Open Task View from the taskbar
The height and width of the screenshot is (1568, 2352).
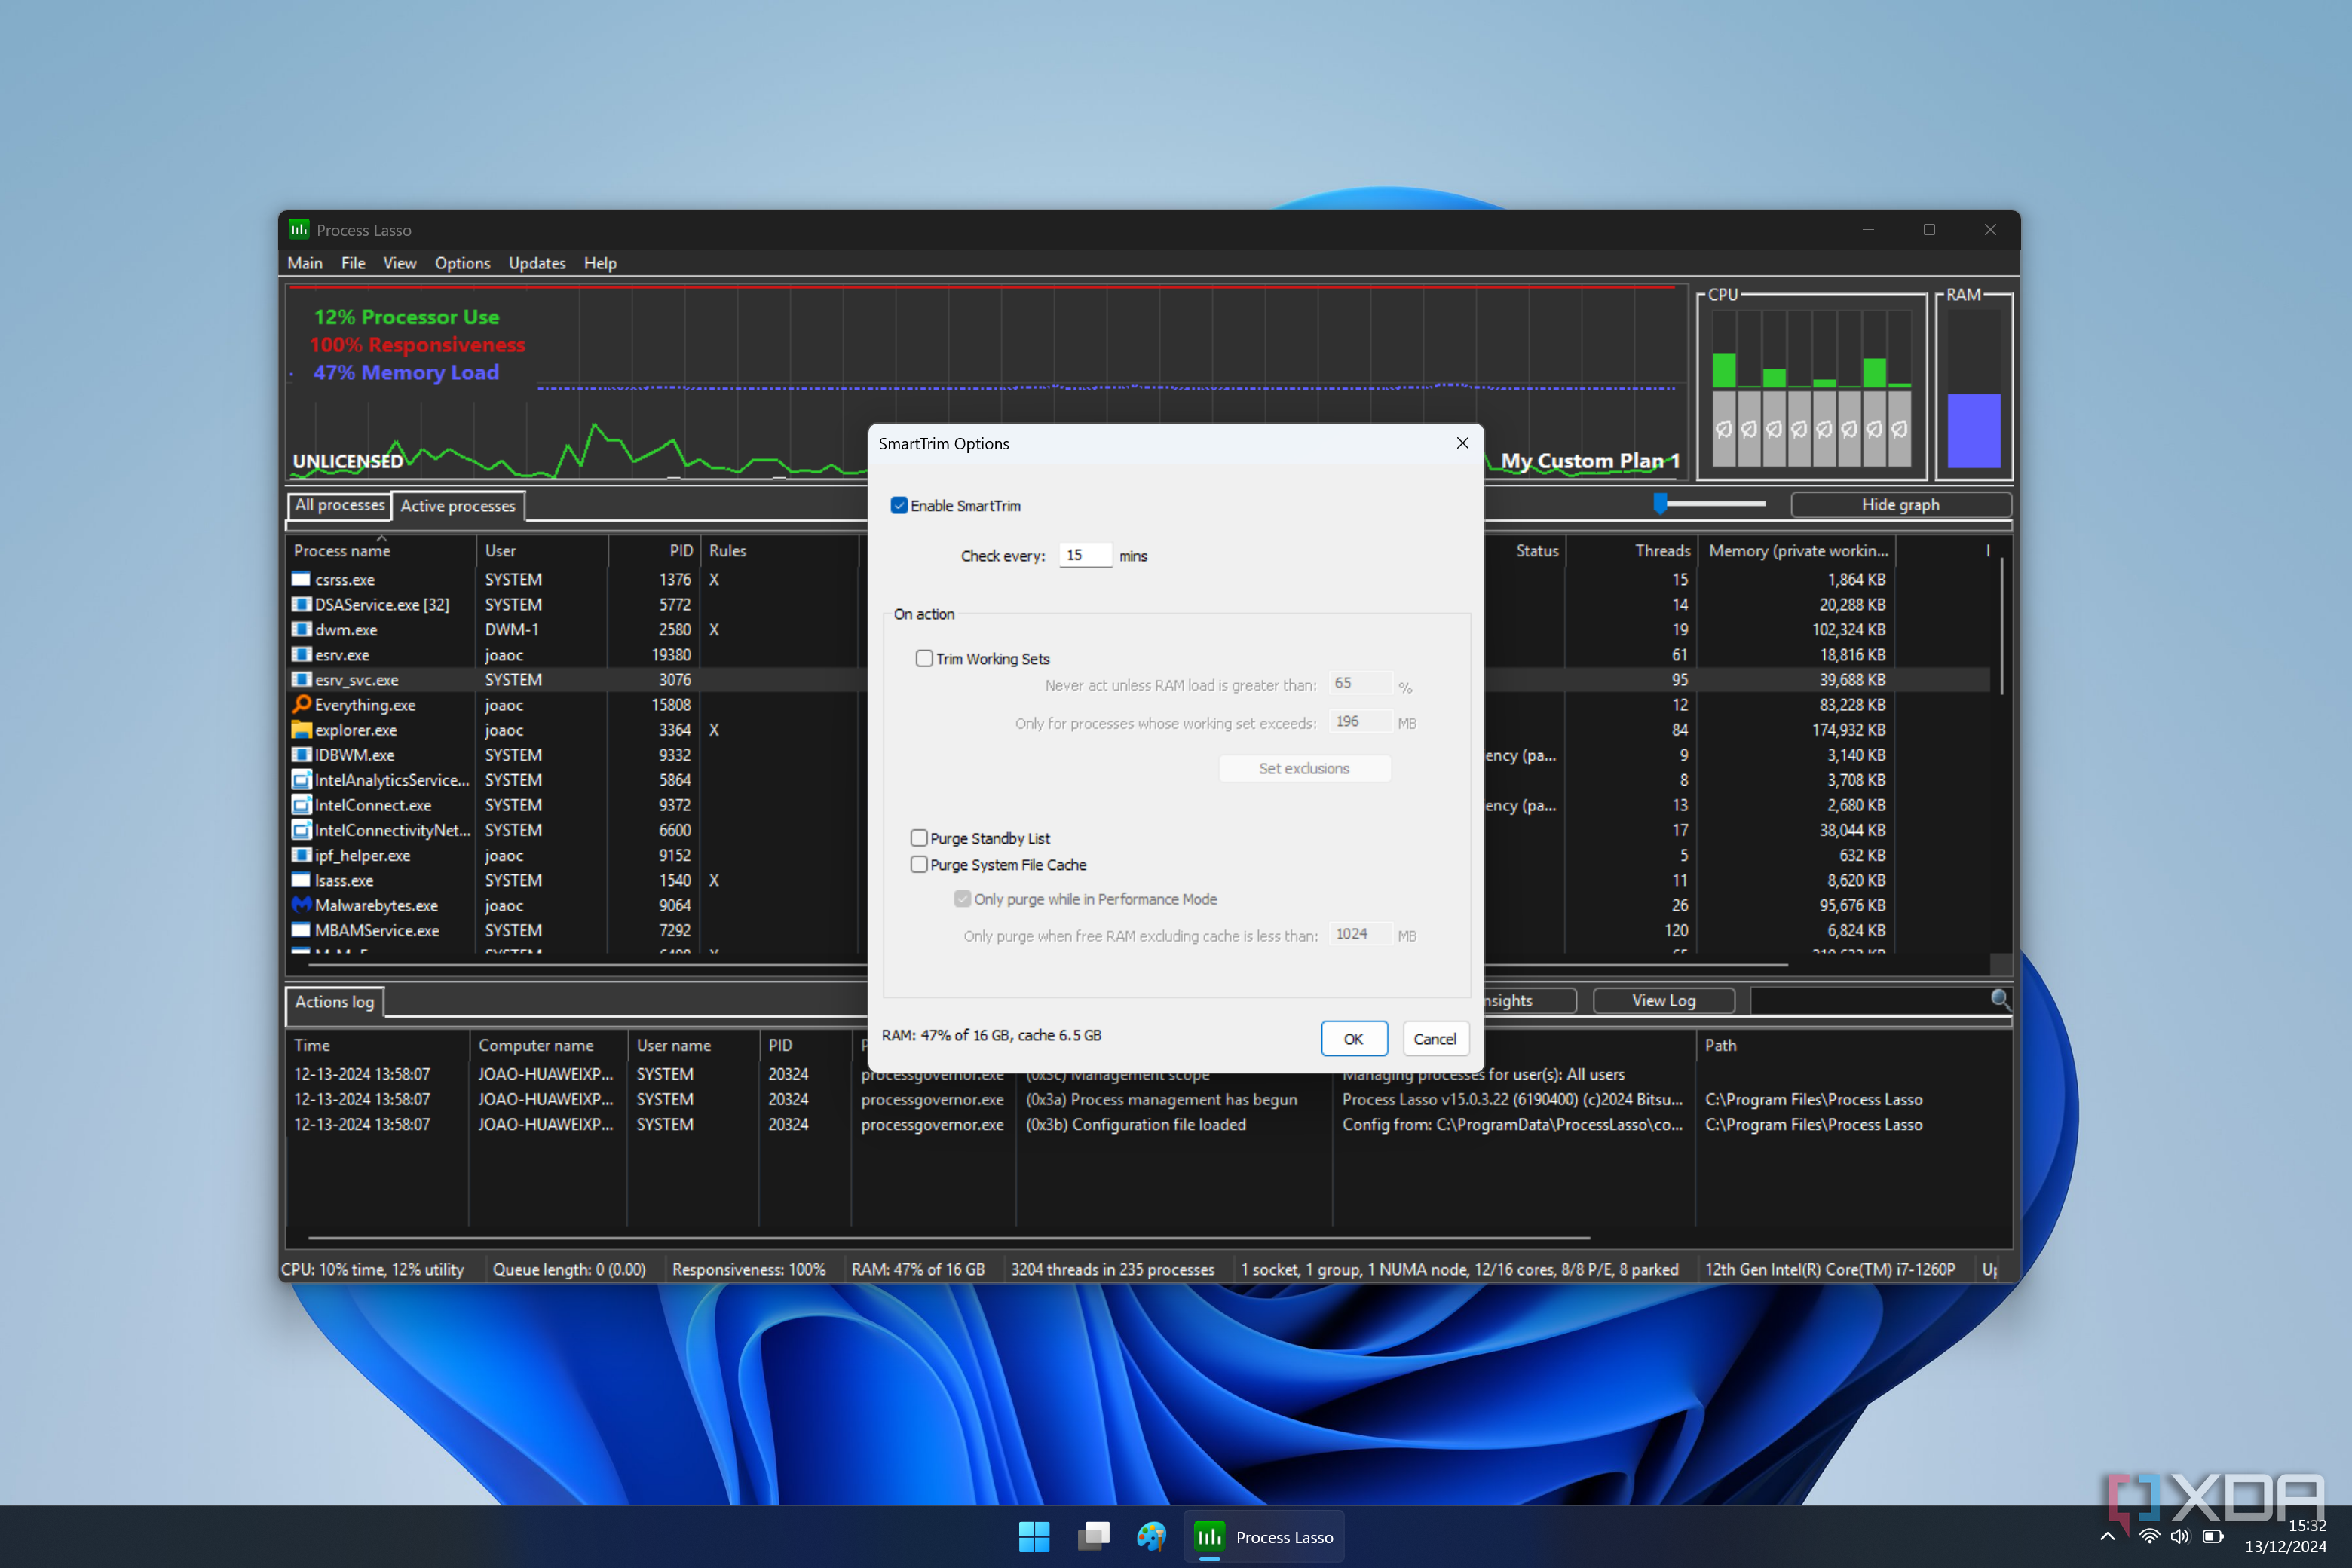click(x=1093, y=1536)
